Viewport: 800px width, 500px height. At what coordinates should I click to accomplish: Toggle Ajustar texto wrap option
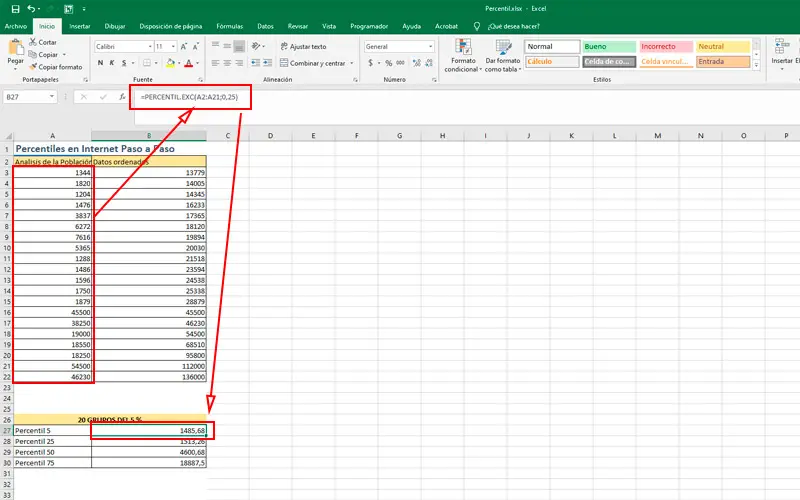point(304,46)
